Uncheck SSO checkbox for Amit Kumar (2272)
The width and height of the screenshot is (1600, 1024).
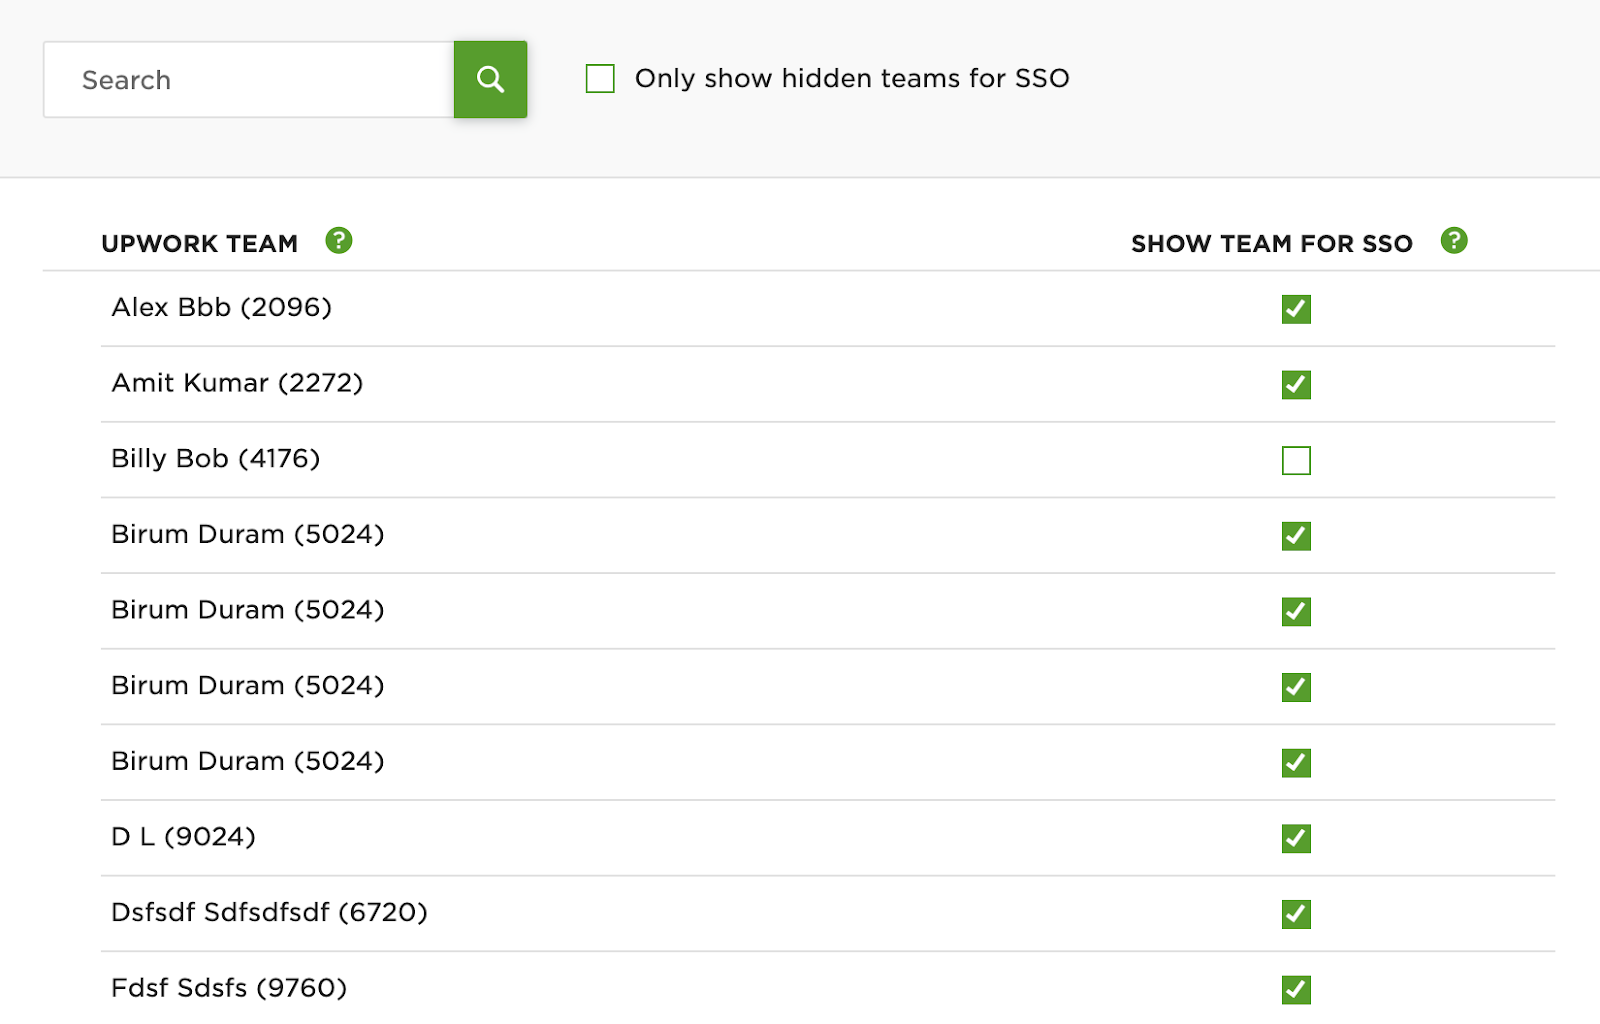click(x=1296, y=385)
